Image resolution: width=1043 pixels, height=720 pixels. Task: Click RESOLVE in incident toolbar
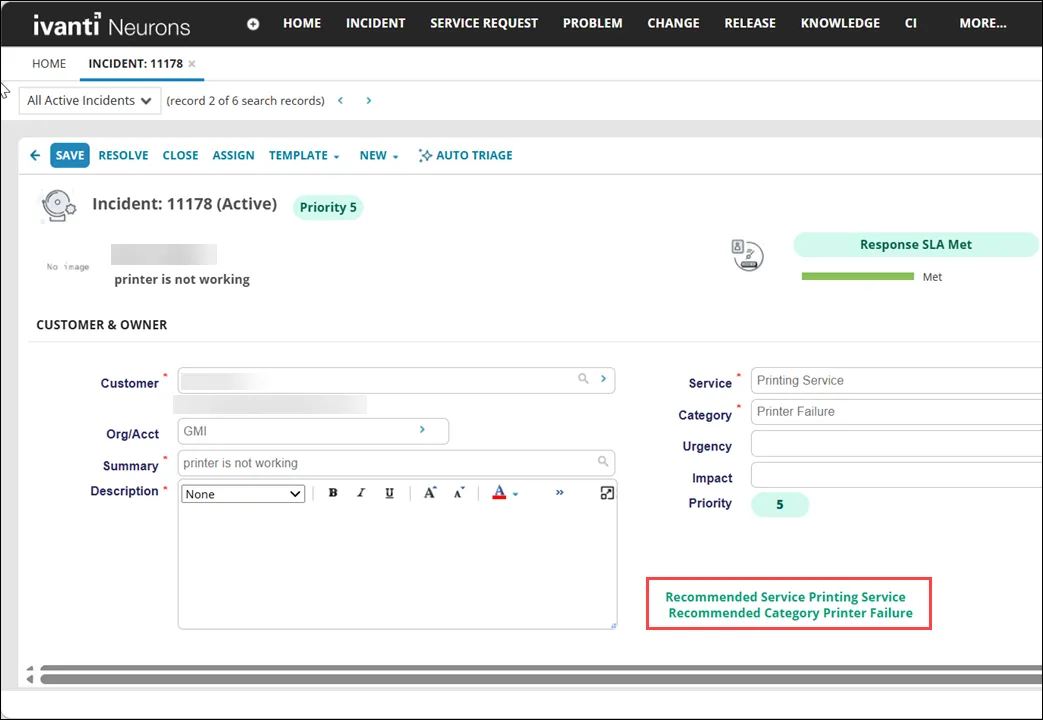point(123,156)
